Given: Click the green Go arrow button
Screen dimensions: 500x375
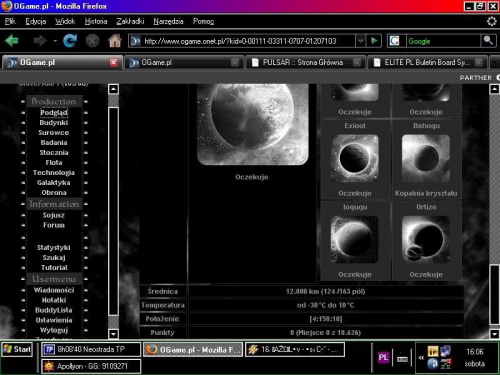Looking at the screenshot, I should tap(374, 41).
